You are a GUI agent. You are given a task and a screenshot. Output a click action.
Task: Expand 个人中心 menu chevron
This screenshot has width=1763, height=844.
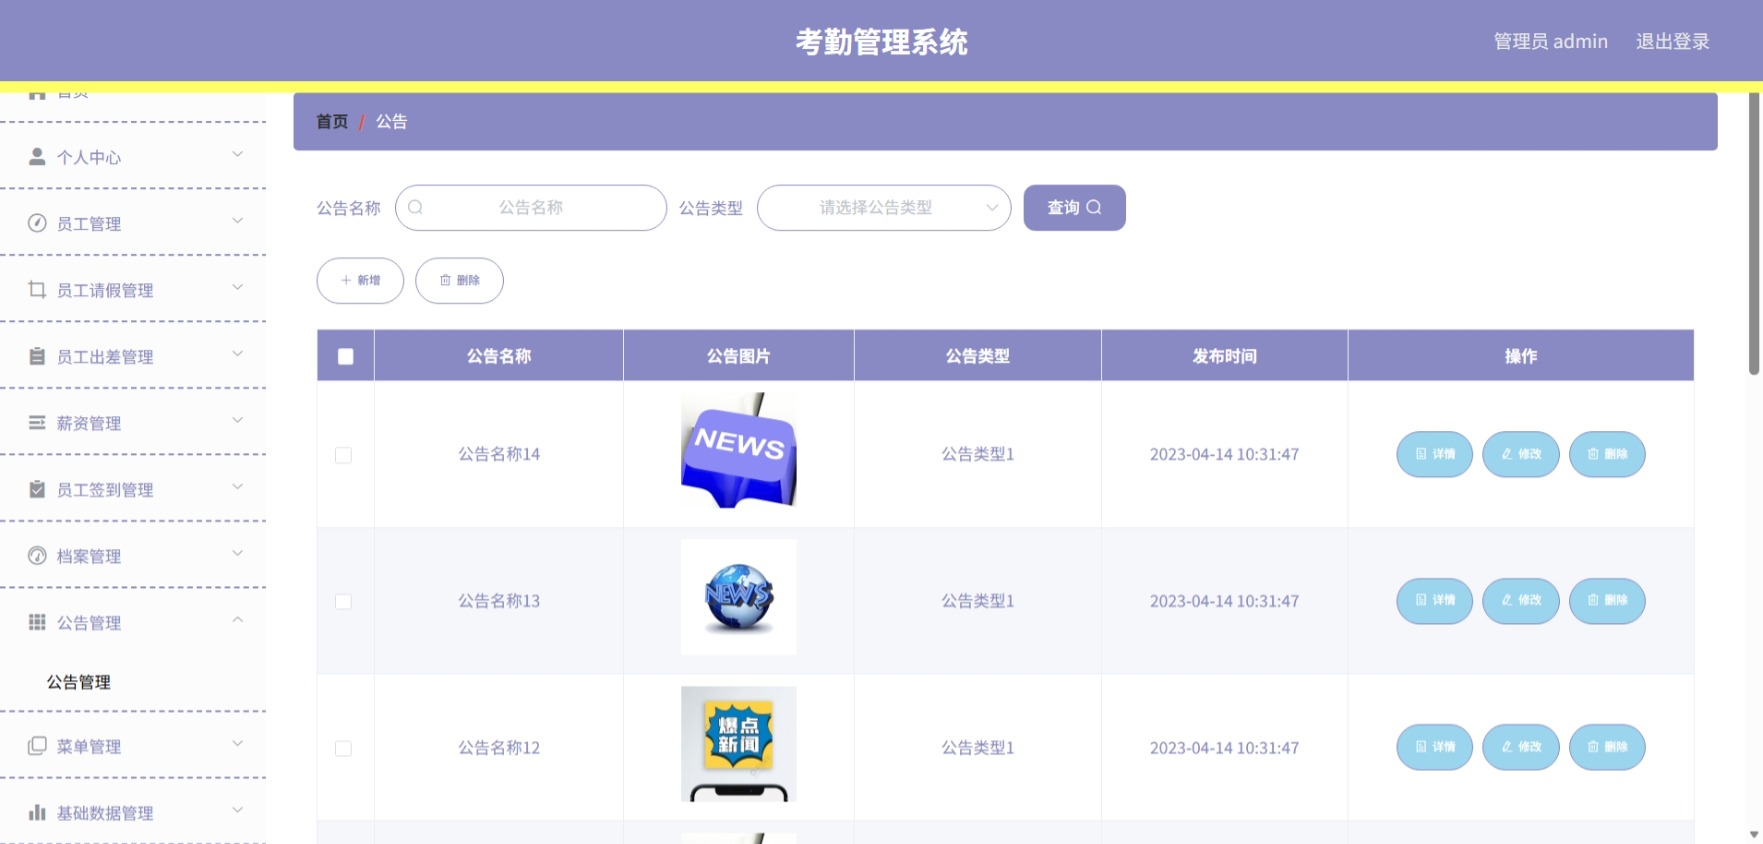tap(238, 154)
